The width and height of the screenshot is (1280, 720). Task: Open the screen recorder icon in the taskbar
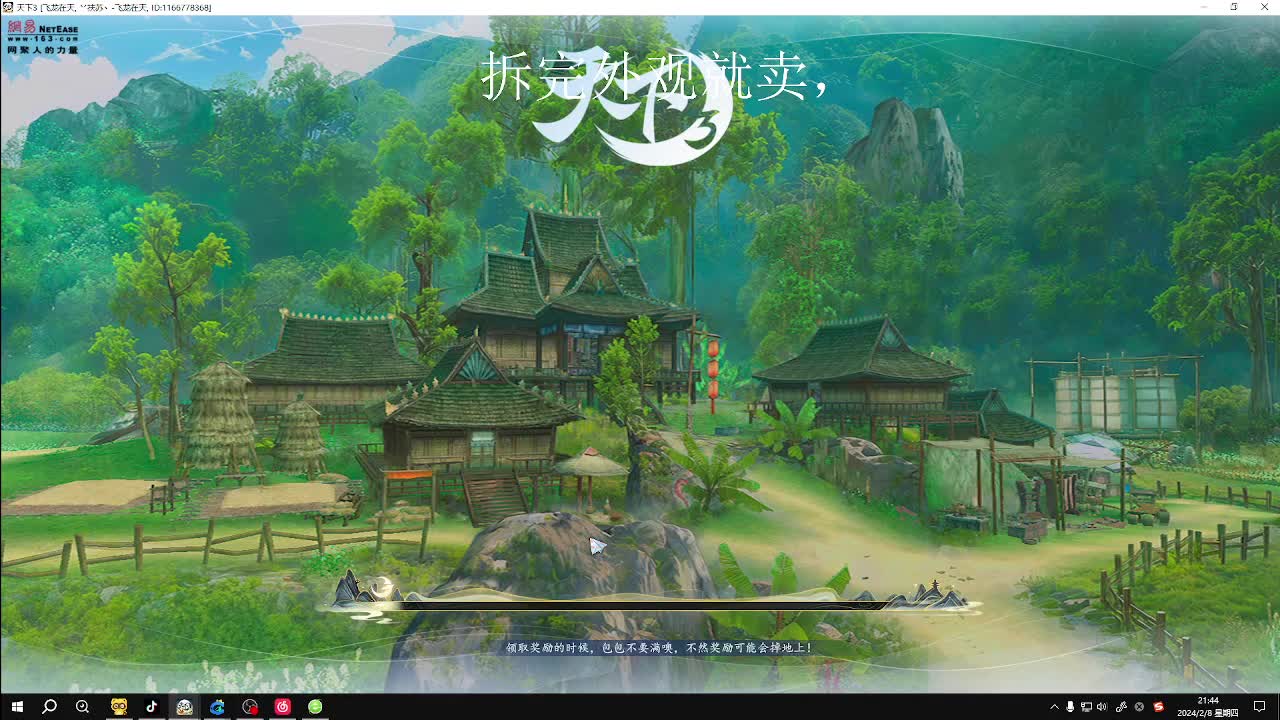[250, 707]
